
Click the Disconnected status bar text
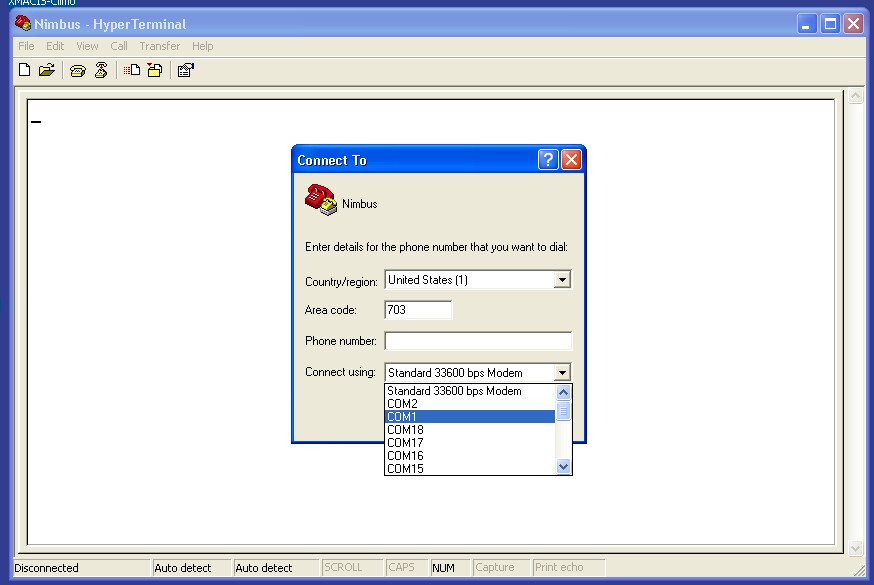coord(46,568)
